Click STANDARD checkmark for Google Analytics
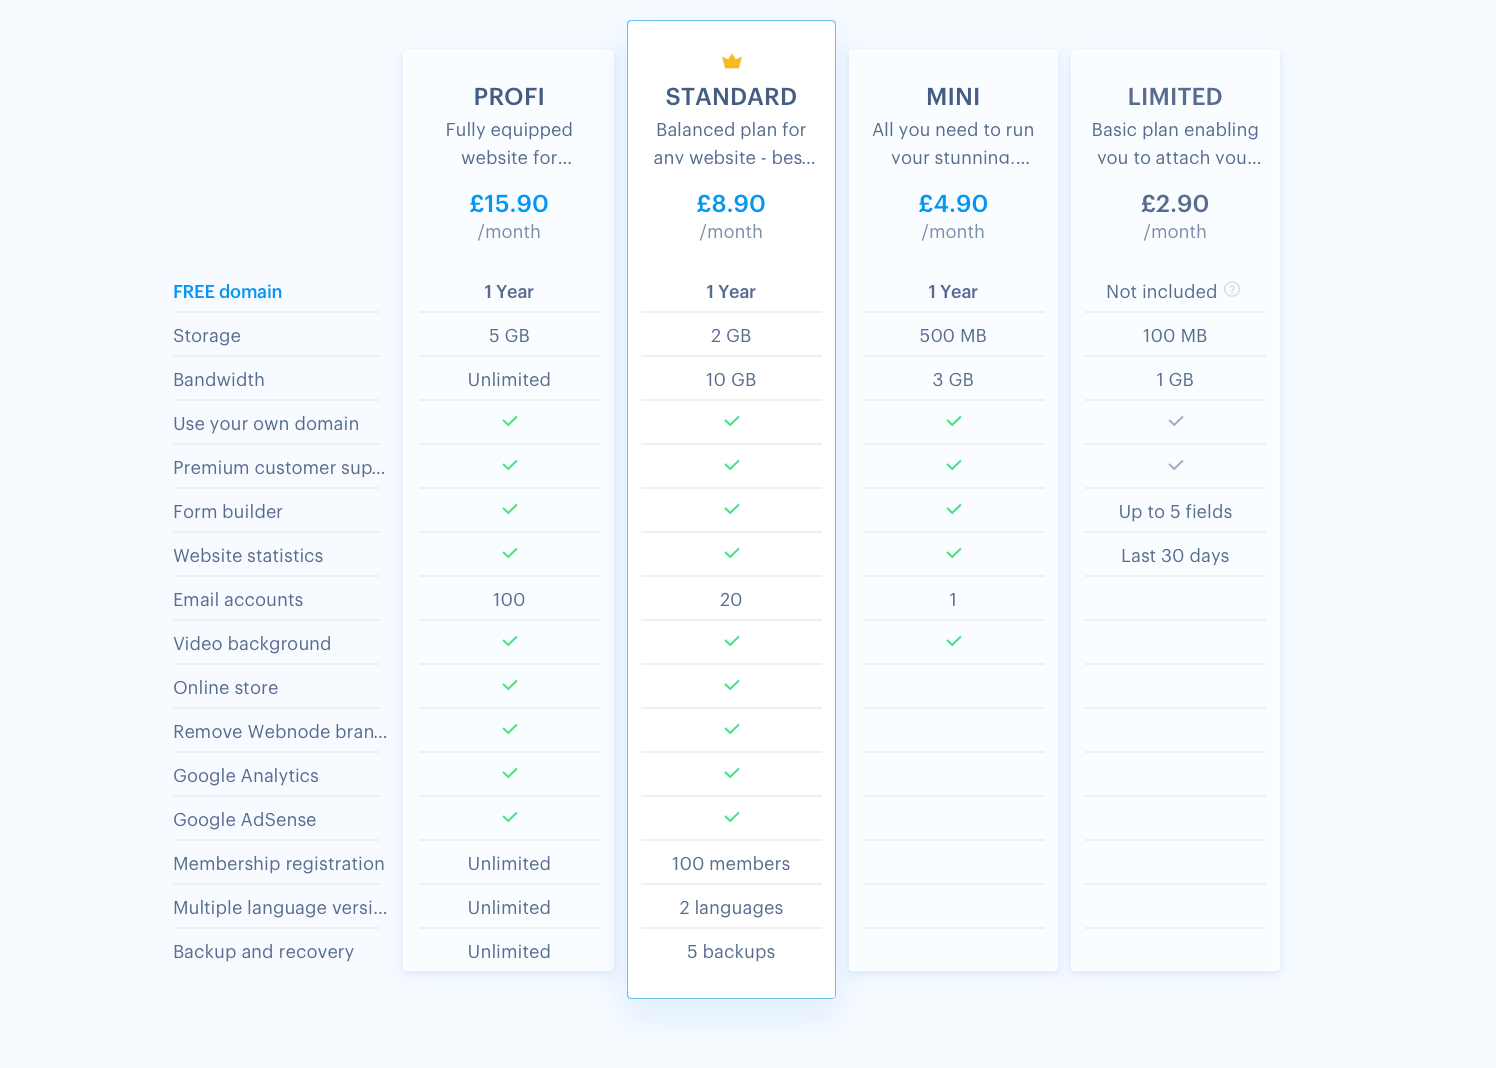Viewport: 1496px width, 1068px height. 732,773
